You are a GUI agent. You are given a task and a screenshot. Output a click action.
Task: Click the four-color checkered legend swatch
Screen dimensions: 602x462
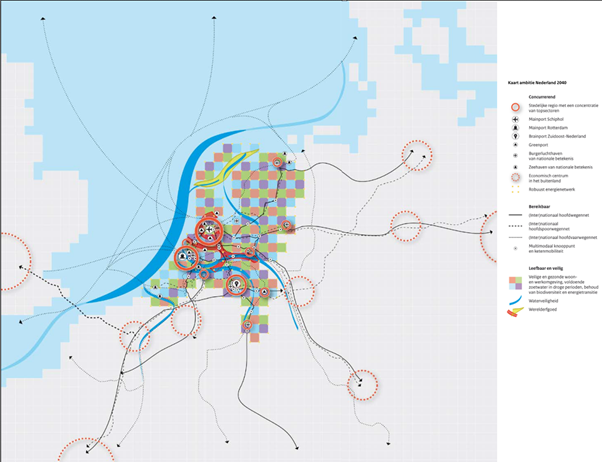pos(515,283)
